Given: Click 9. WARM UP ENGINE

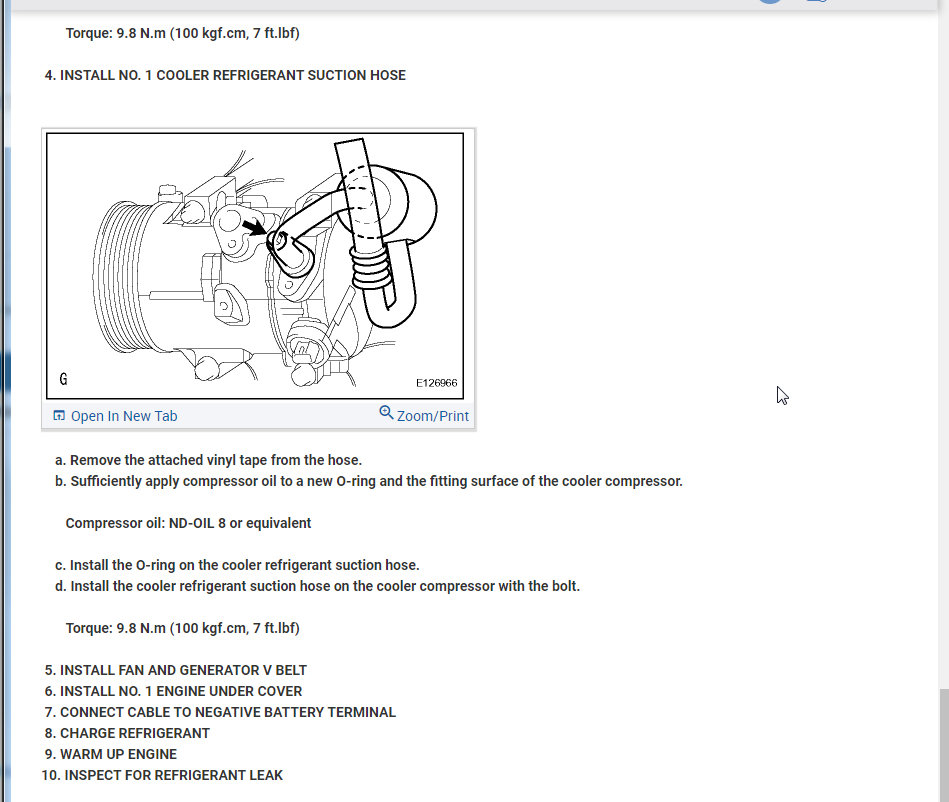Looking at the screenshot, I should [x=111, y=754].
